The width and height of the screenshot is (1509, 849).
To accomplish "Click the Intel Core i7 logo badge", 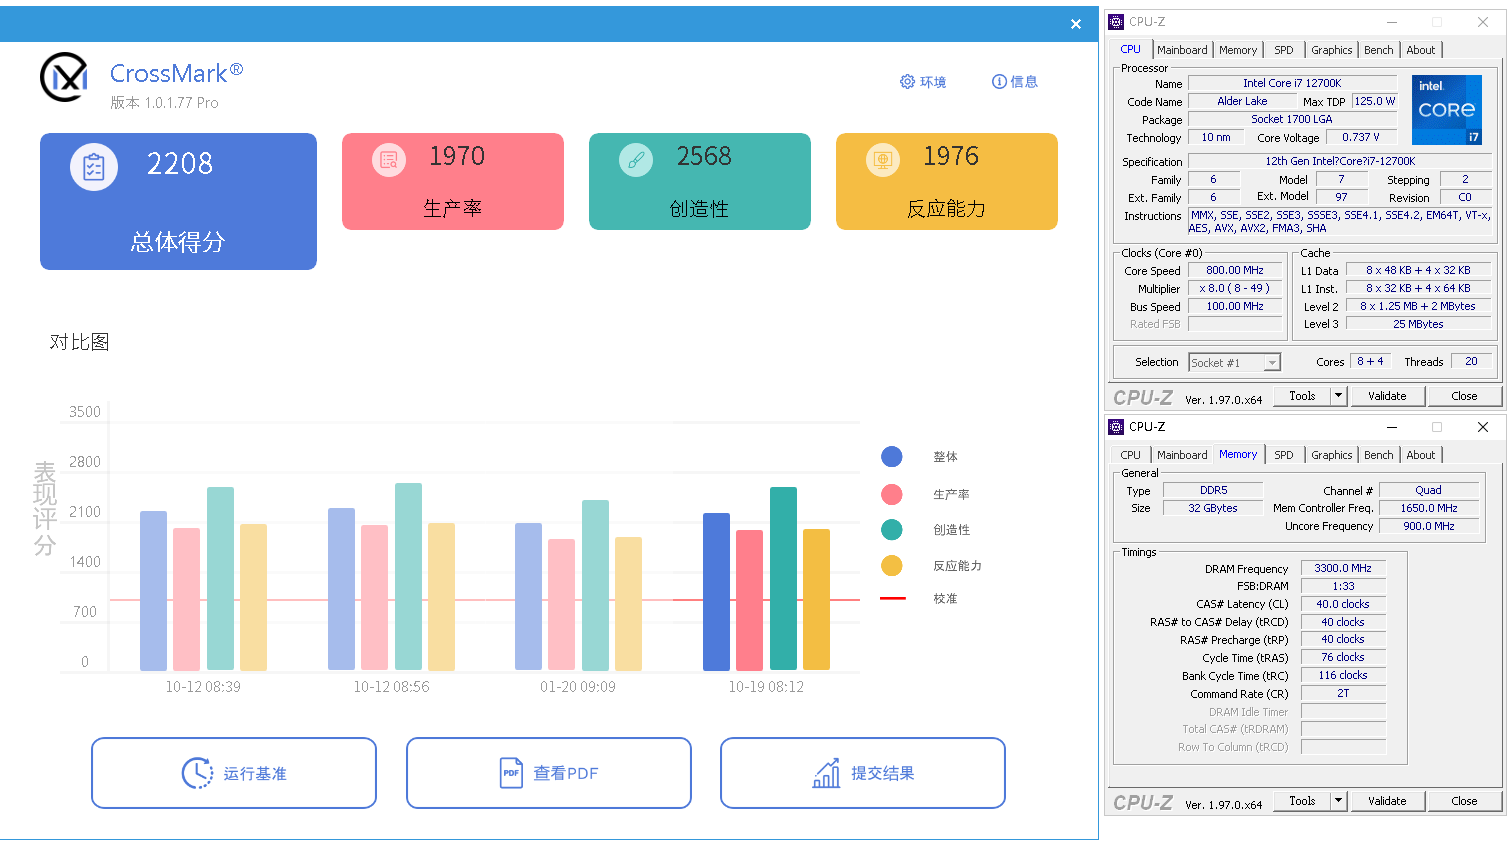I will pos(1447,109).
